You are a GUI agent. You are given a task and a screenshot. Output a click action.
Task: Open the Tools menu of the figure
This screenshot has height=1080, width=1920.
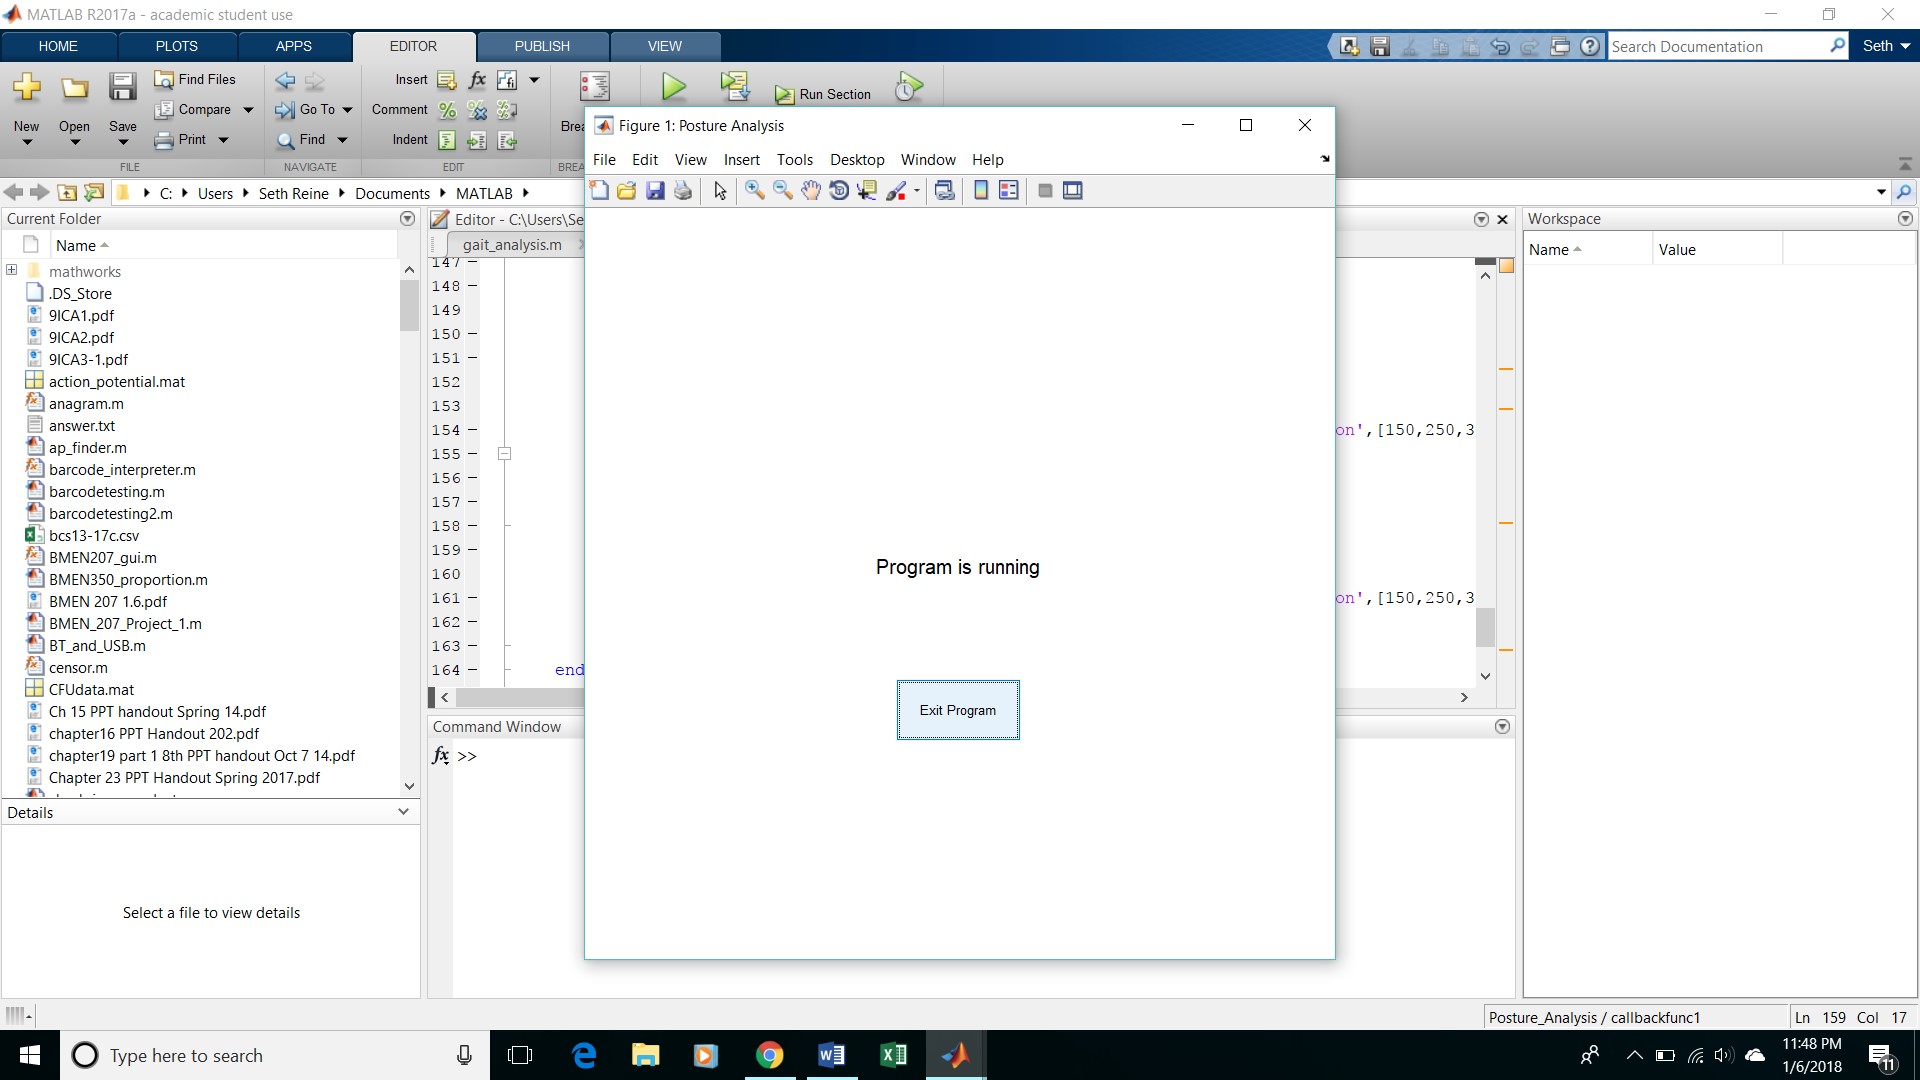794,160
